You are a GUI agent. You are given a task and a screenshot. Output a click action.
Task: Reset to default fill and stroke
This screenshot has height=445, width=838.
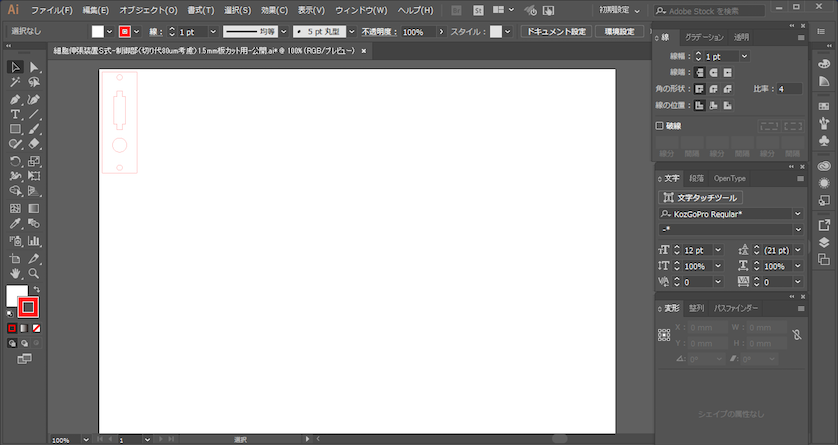(10, 314)
